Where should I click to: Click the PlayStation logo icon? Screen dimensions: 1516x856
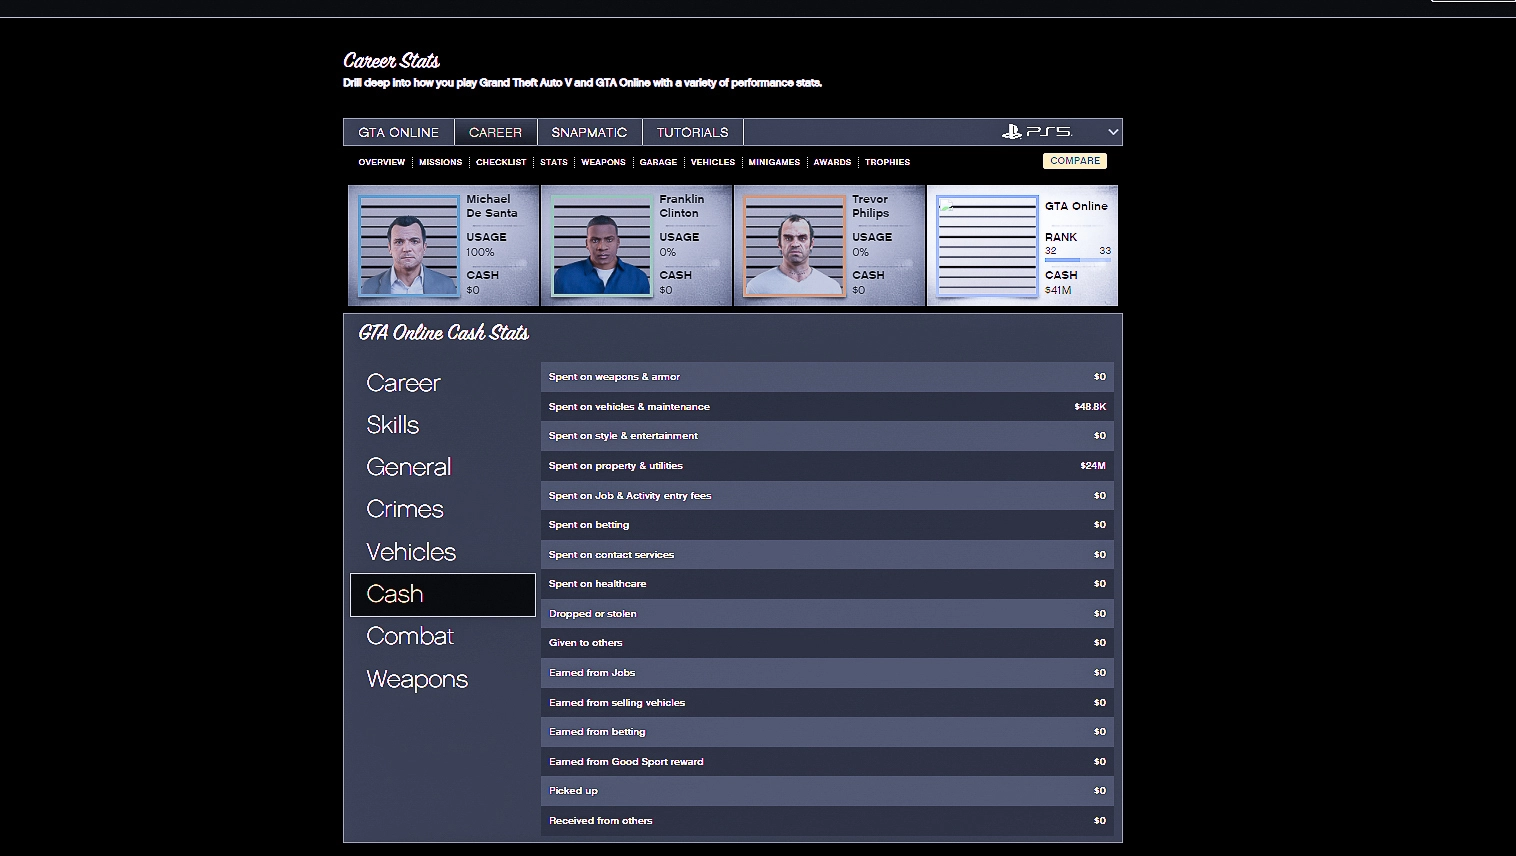(x=1011, y=132)
